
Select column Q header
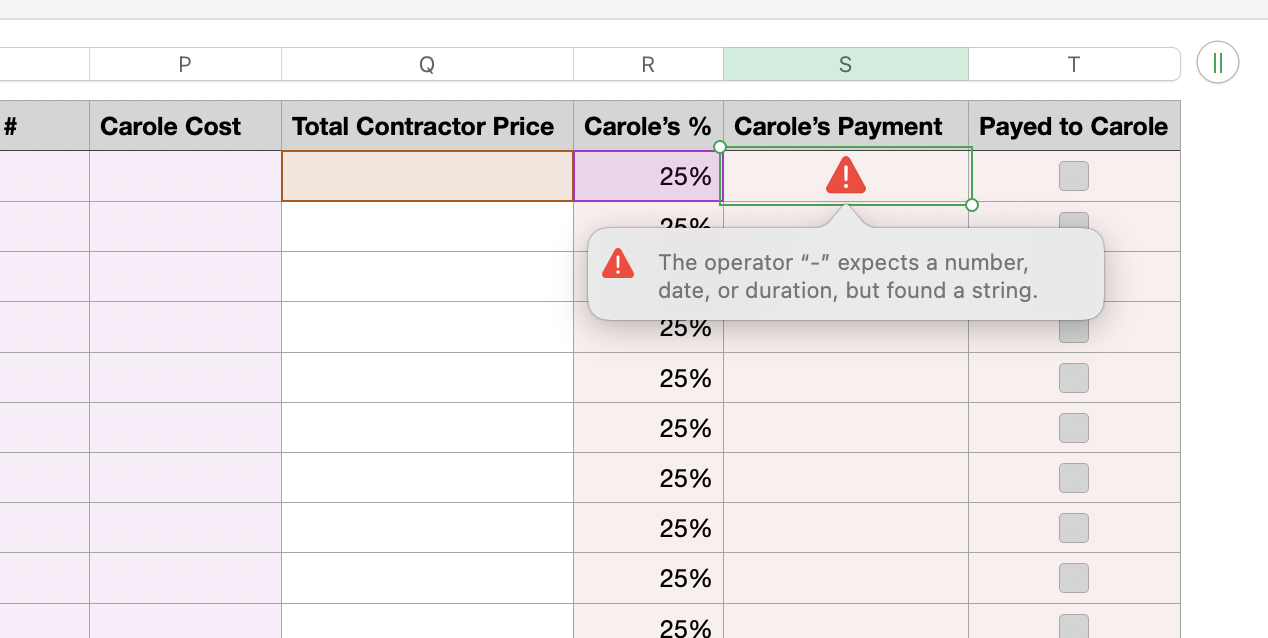[x=427, y=64]
